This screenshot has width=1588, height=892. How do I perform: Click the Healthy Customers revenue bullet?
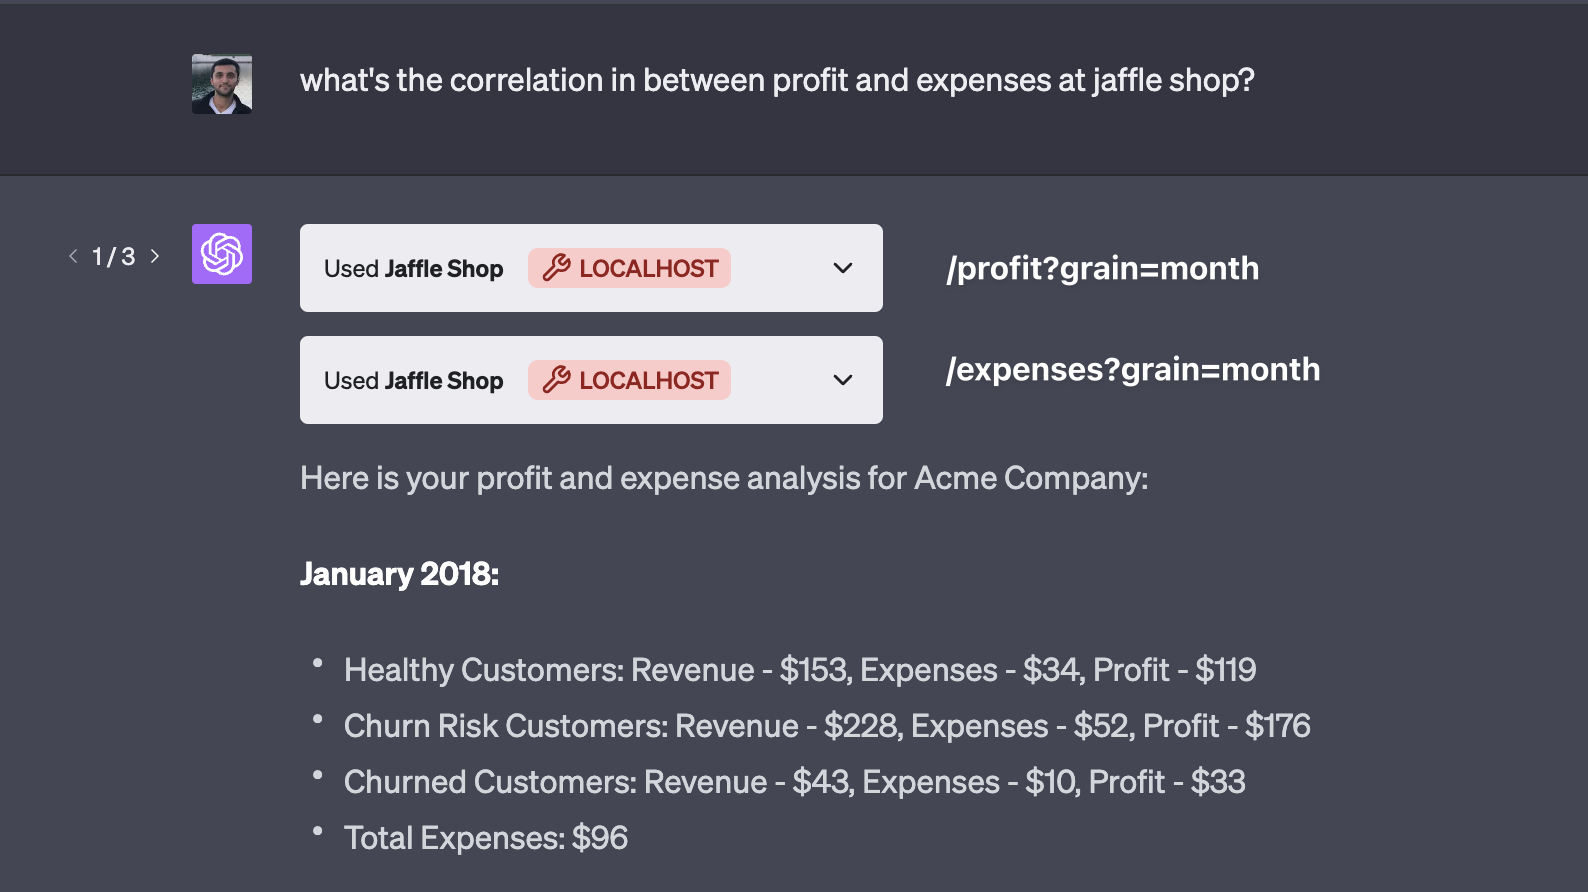[x=800, y=670]
